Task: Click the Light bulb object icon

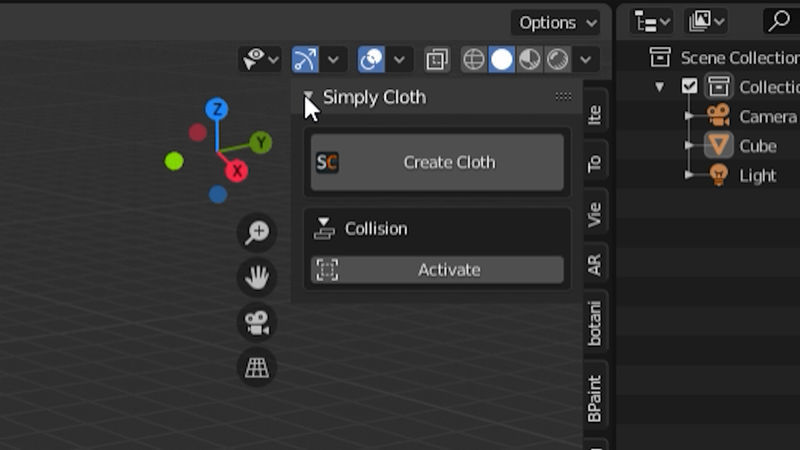Action: coord(718,175)
